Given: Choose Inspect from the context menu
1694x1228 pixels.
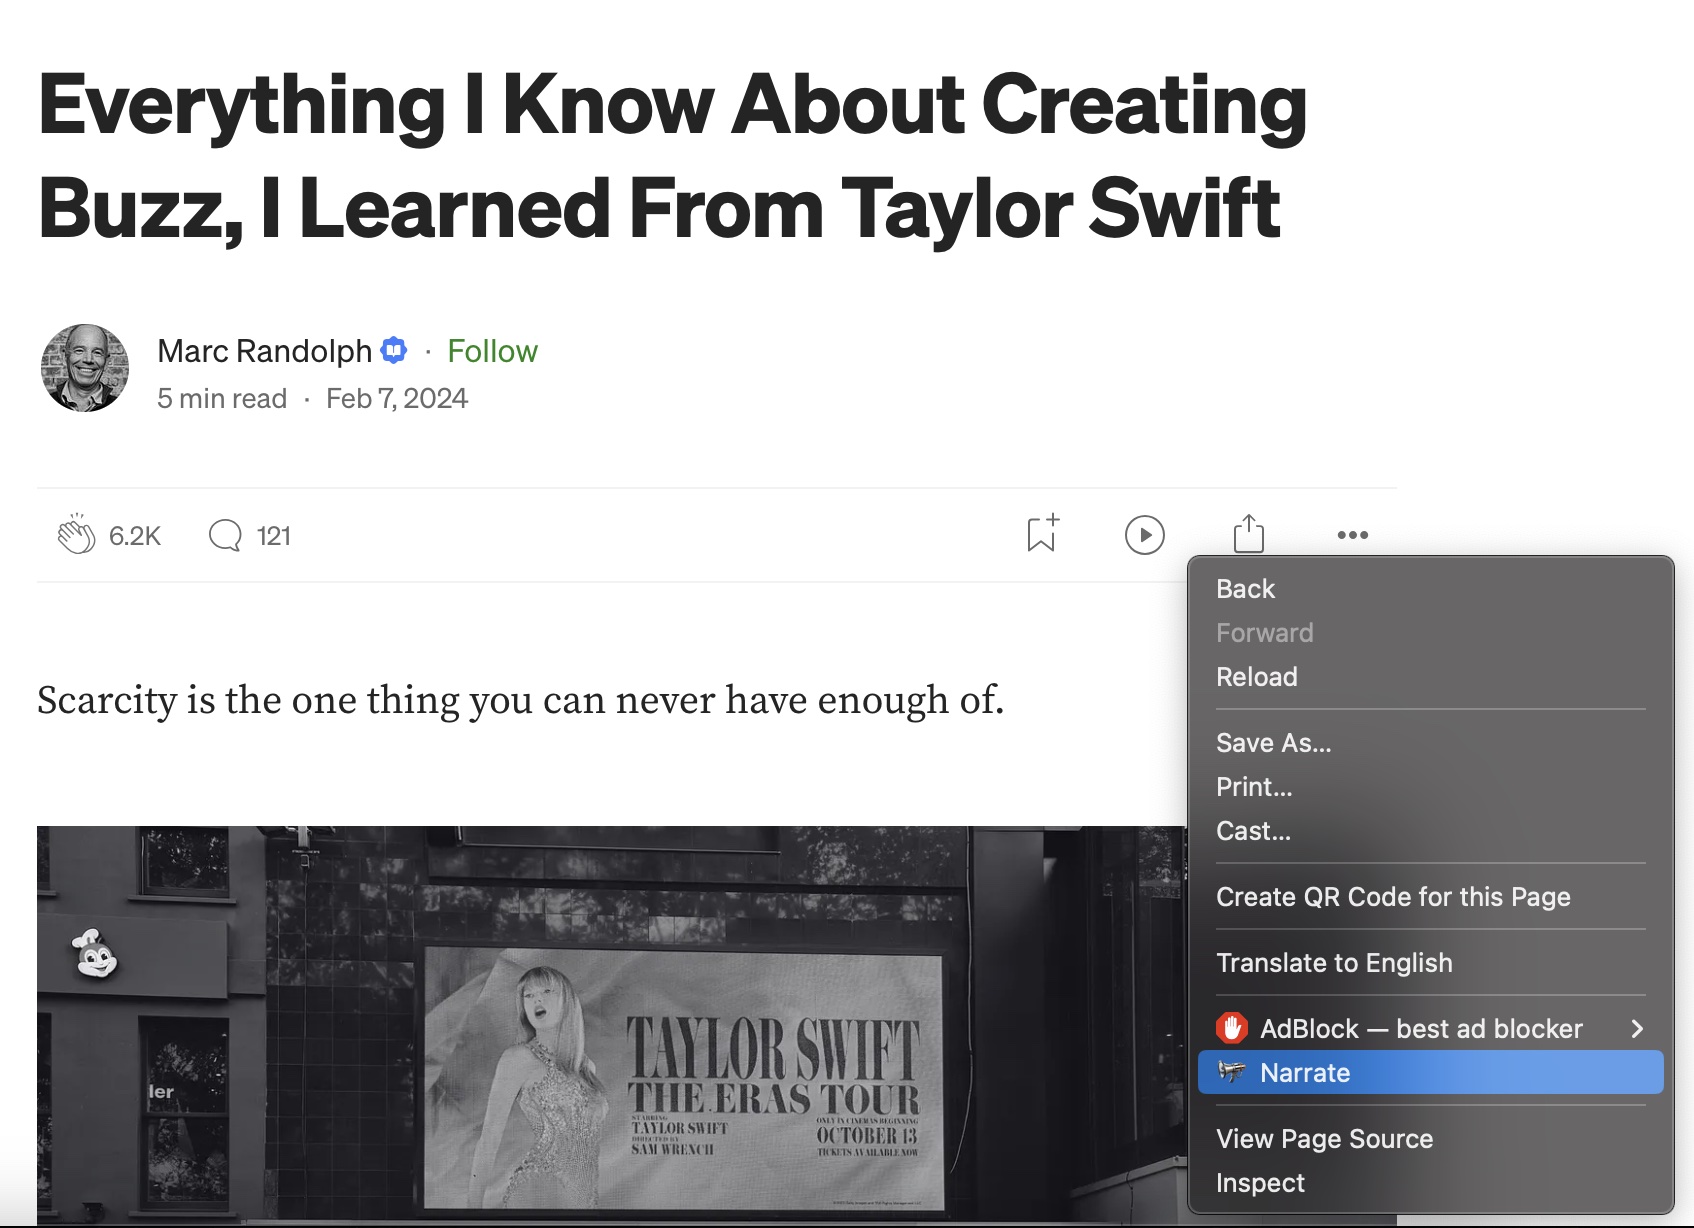Looking at the screenshot, I should (1430, 1183).
